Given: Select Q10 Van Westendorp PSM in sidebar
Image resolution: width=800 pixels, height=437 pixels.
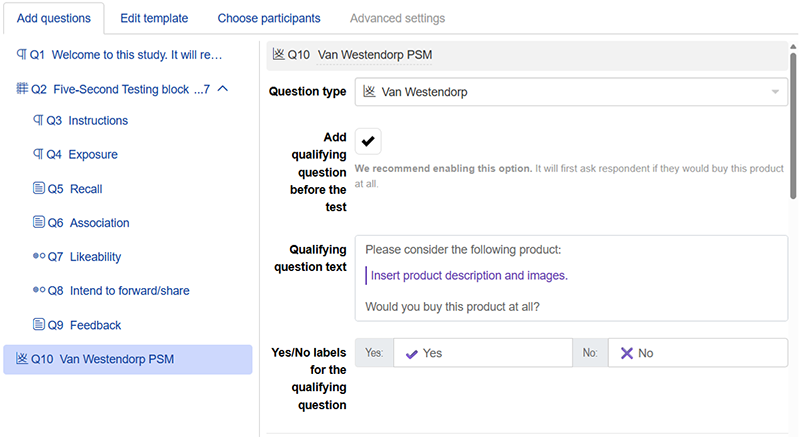Looking at the screenshot, I should [x=128, y=359].
